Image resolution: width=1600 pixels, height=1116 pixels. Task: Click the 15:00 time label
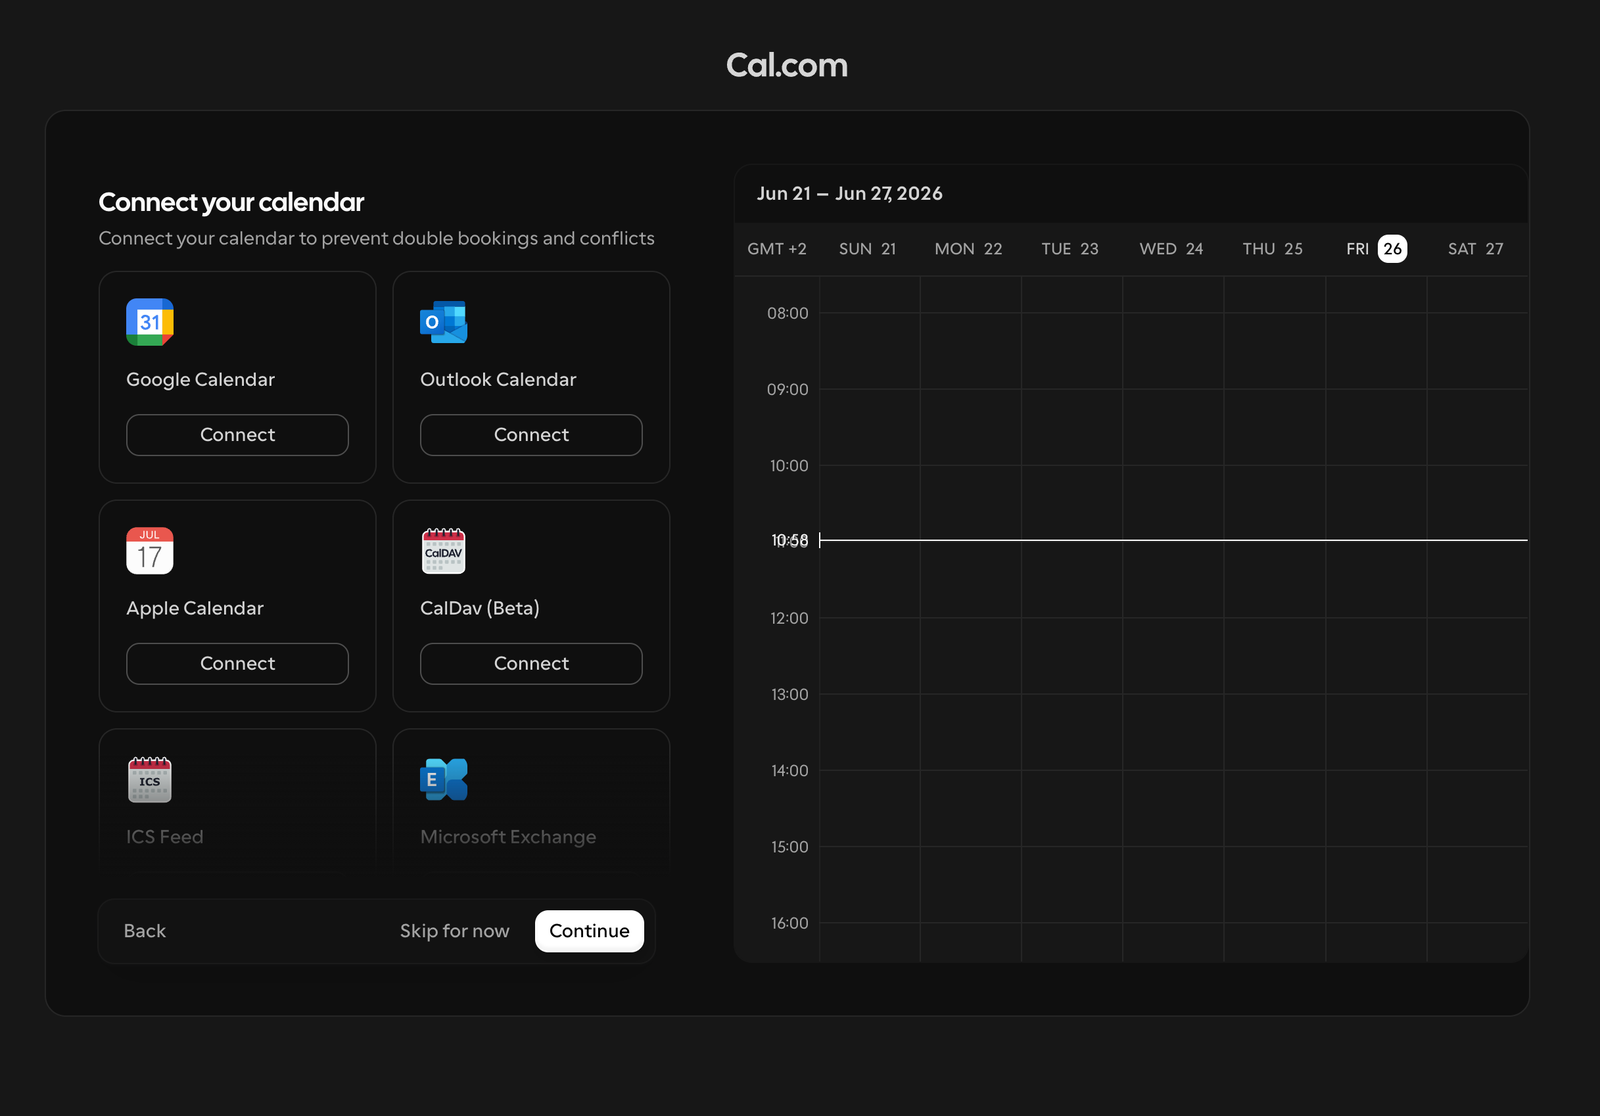tap(790, 847)
